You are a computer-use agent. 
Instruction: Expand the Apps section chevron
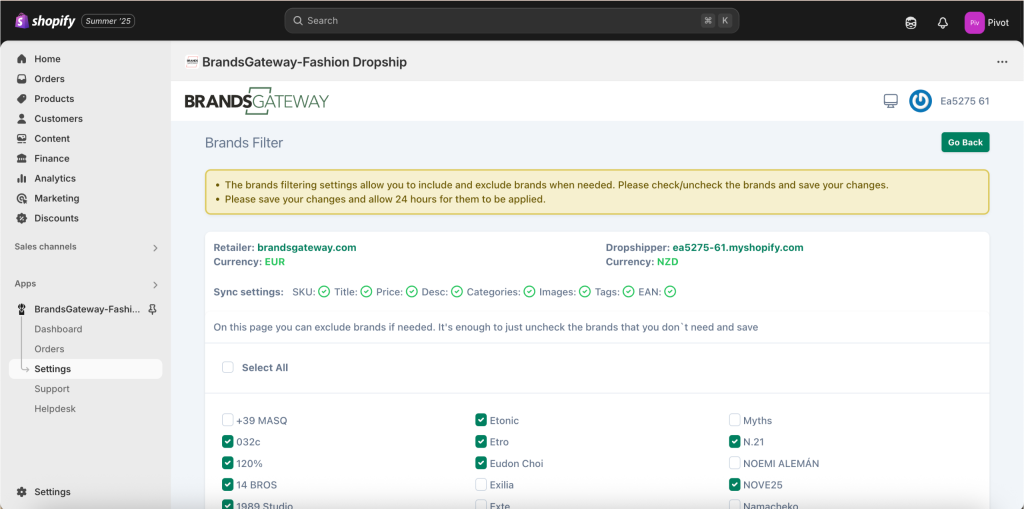tap(155, 285)
